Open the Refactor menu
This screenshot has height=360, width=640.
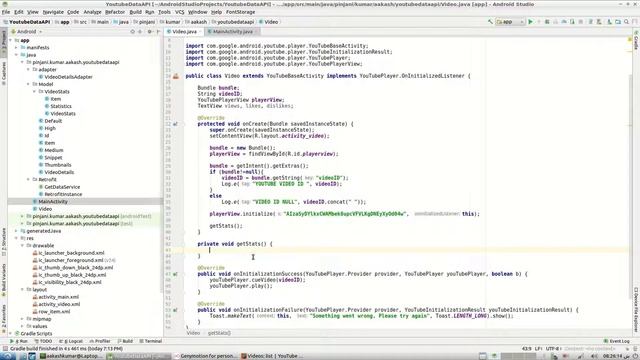click(115, 12)
